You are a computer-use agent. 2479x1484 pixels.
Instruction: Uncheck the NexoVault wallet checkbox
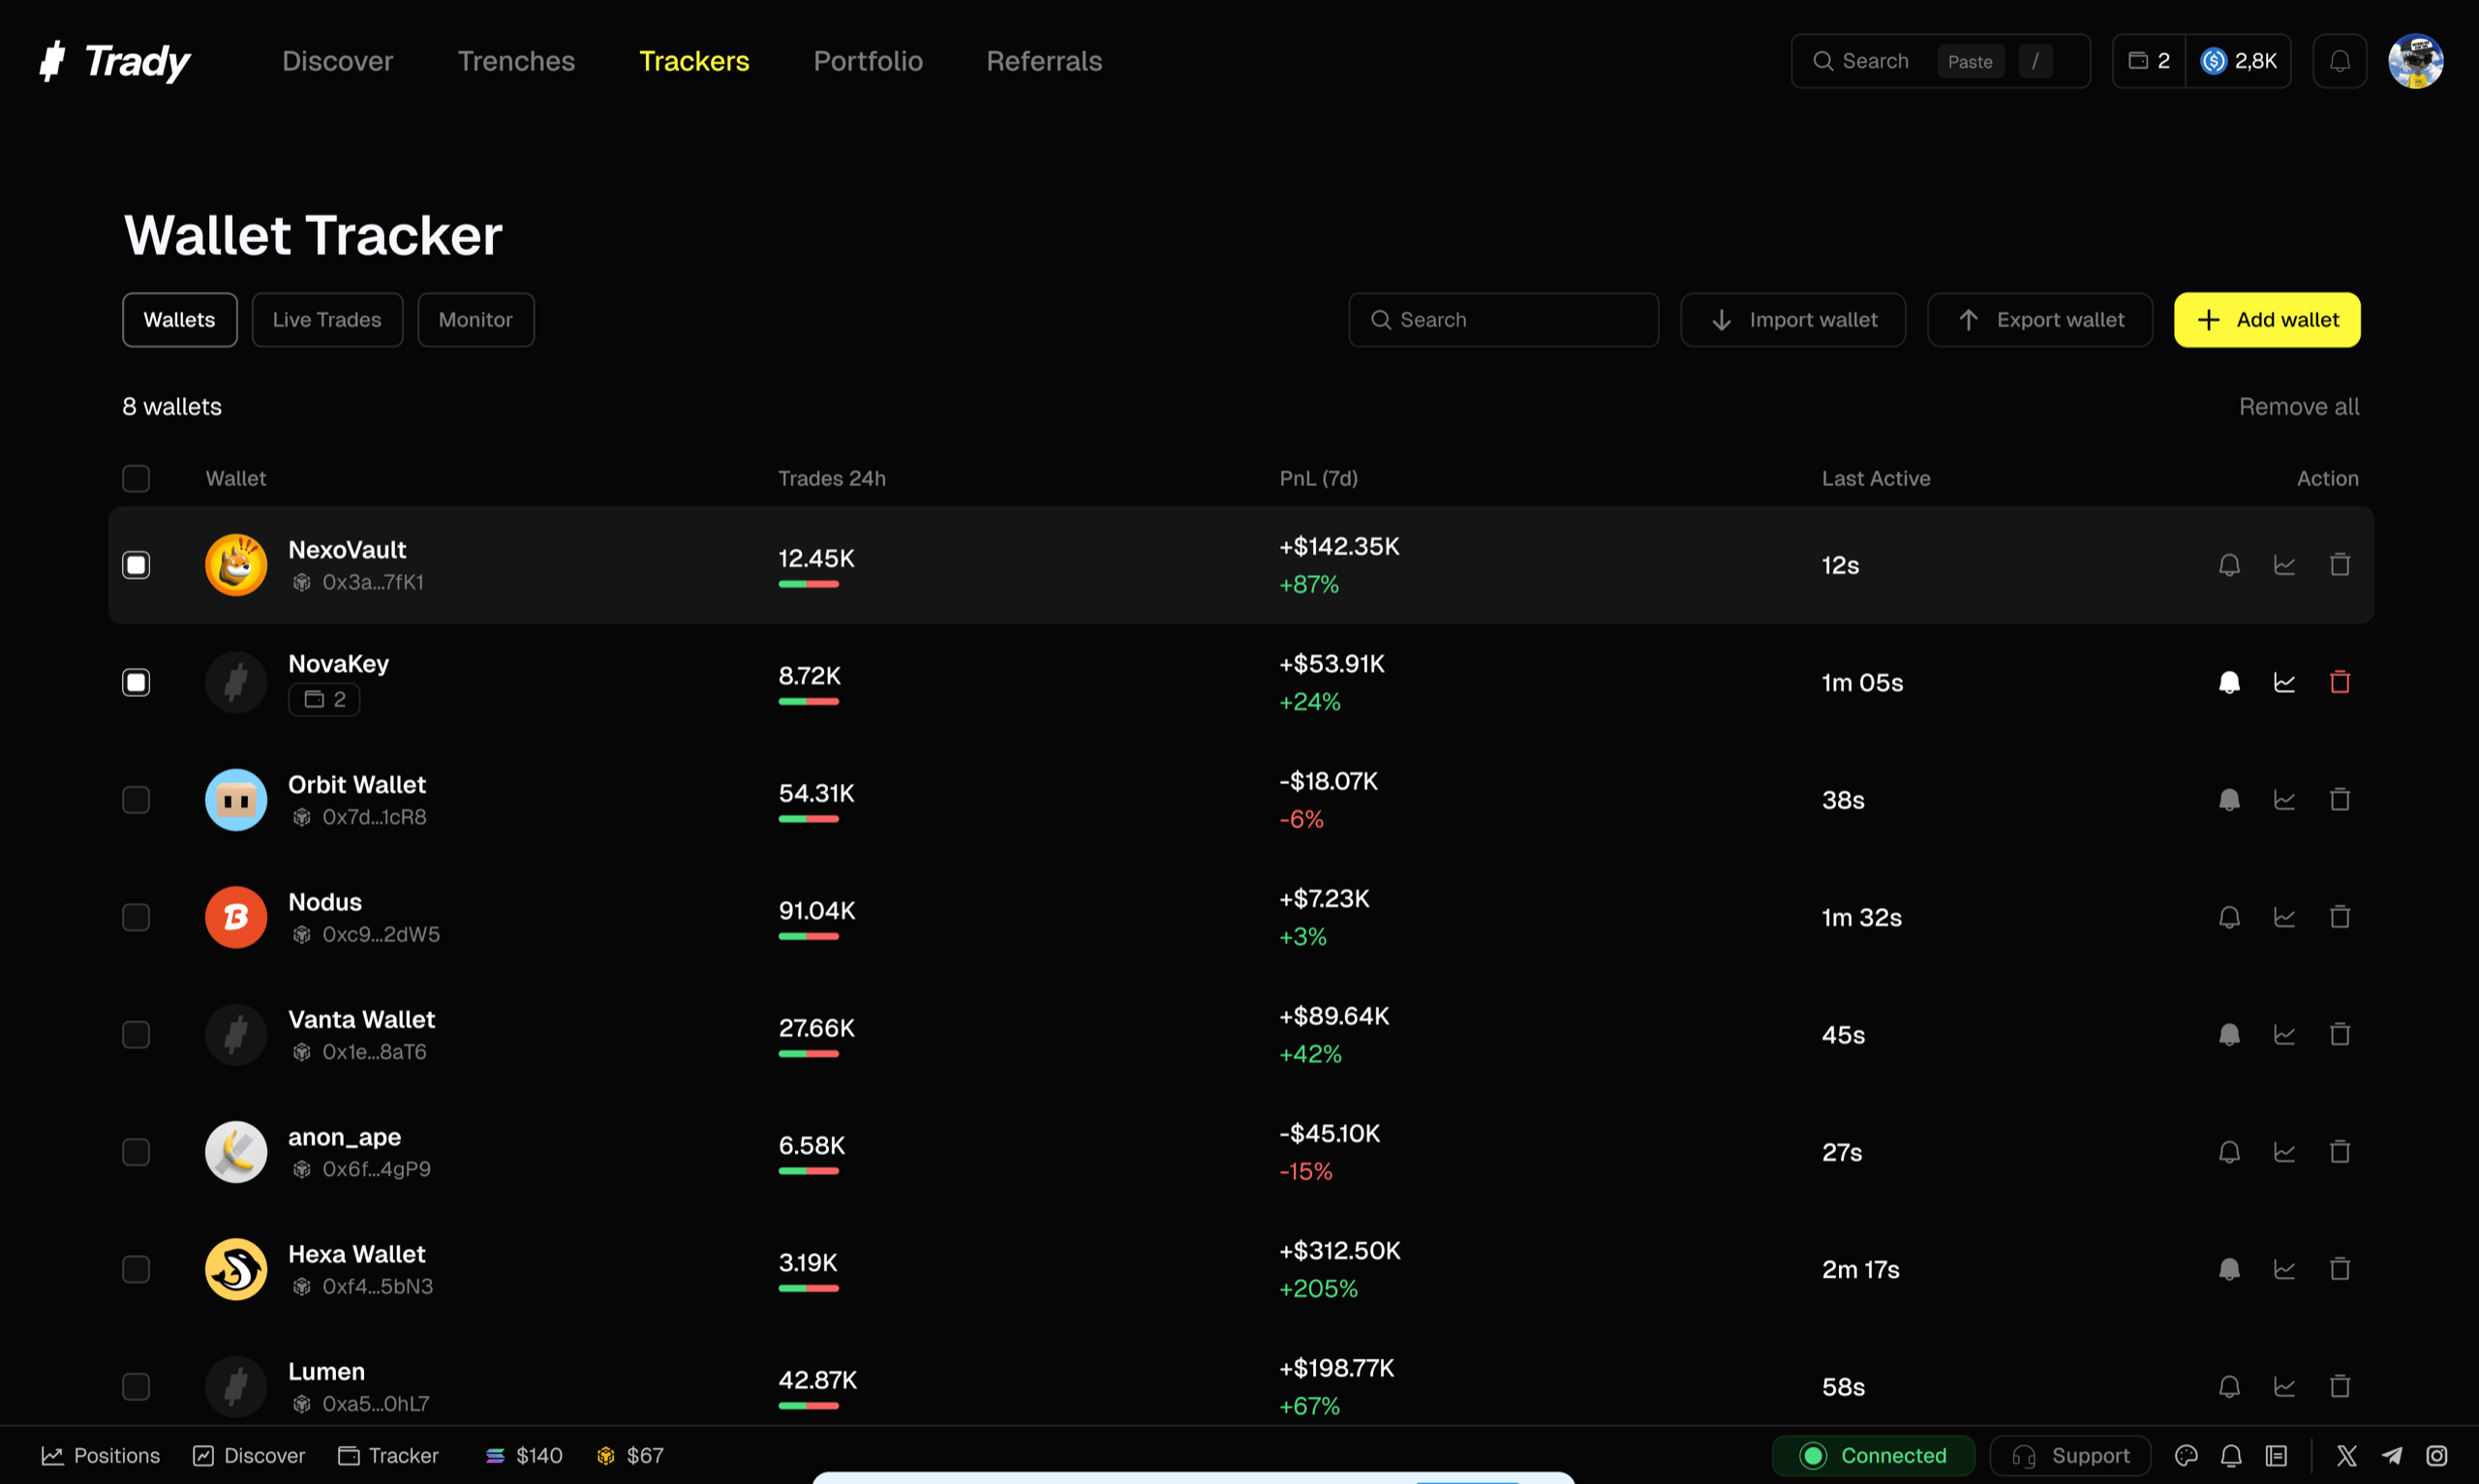point(136,565)
